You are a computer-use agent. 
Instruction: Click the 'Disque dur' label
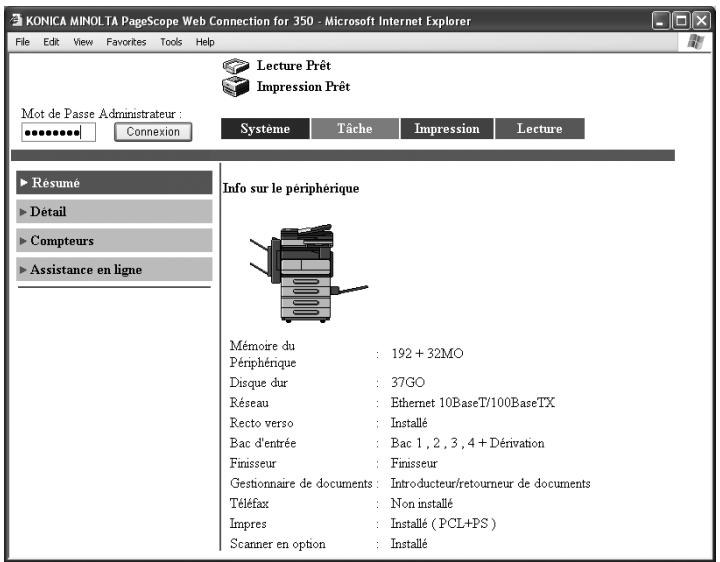tap(259, 382)
